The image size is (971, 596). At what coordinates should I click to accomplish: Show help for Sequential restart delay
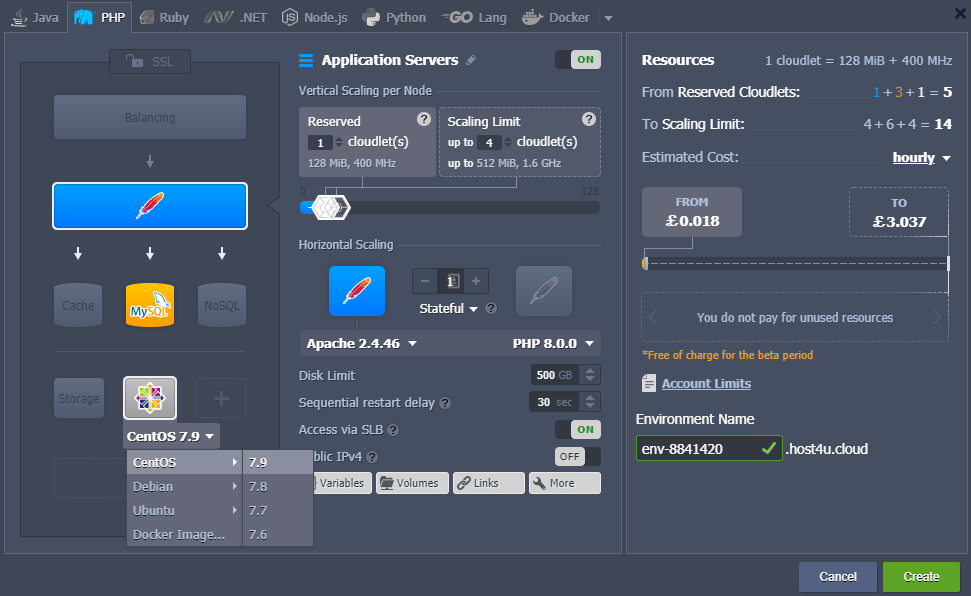point(445,403)
